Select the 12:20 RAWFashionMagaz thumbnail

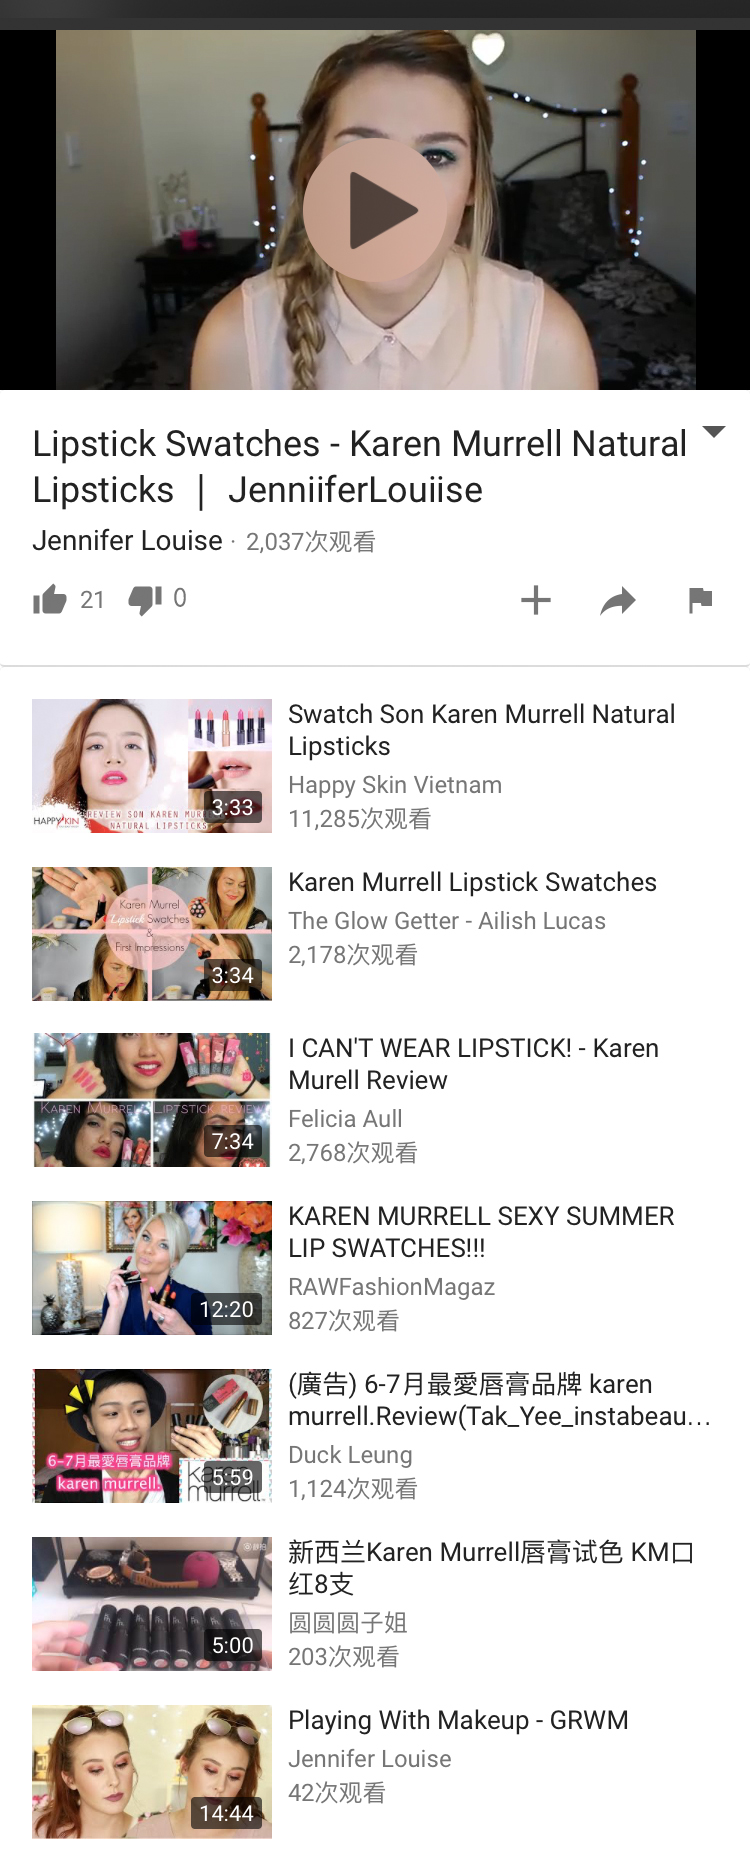pyautogui.click(x=152, y=1268)
